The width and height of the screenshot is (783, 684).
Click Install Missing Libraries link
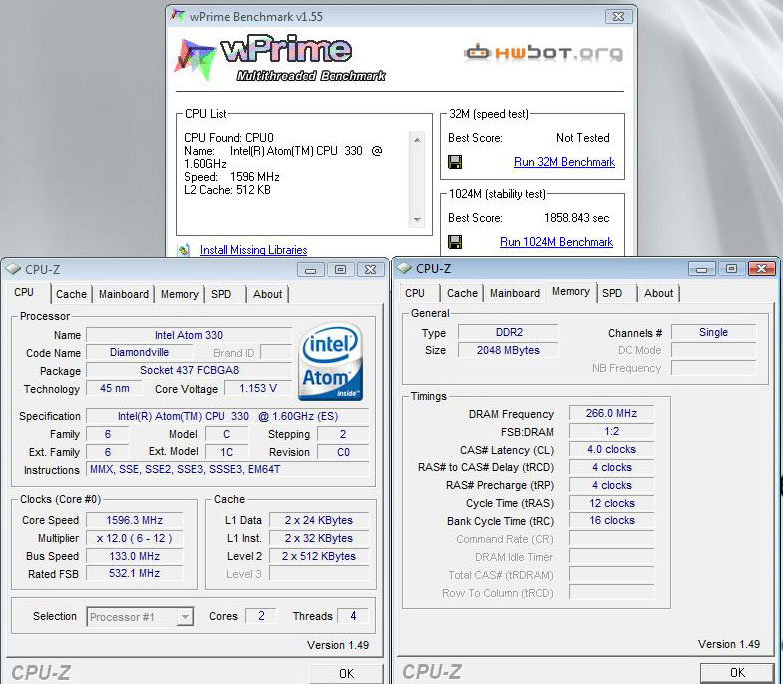[253, 250]
